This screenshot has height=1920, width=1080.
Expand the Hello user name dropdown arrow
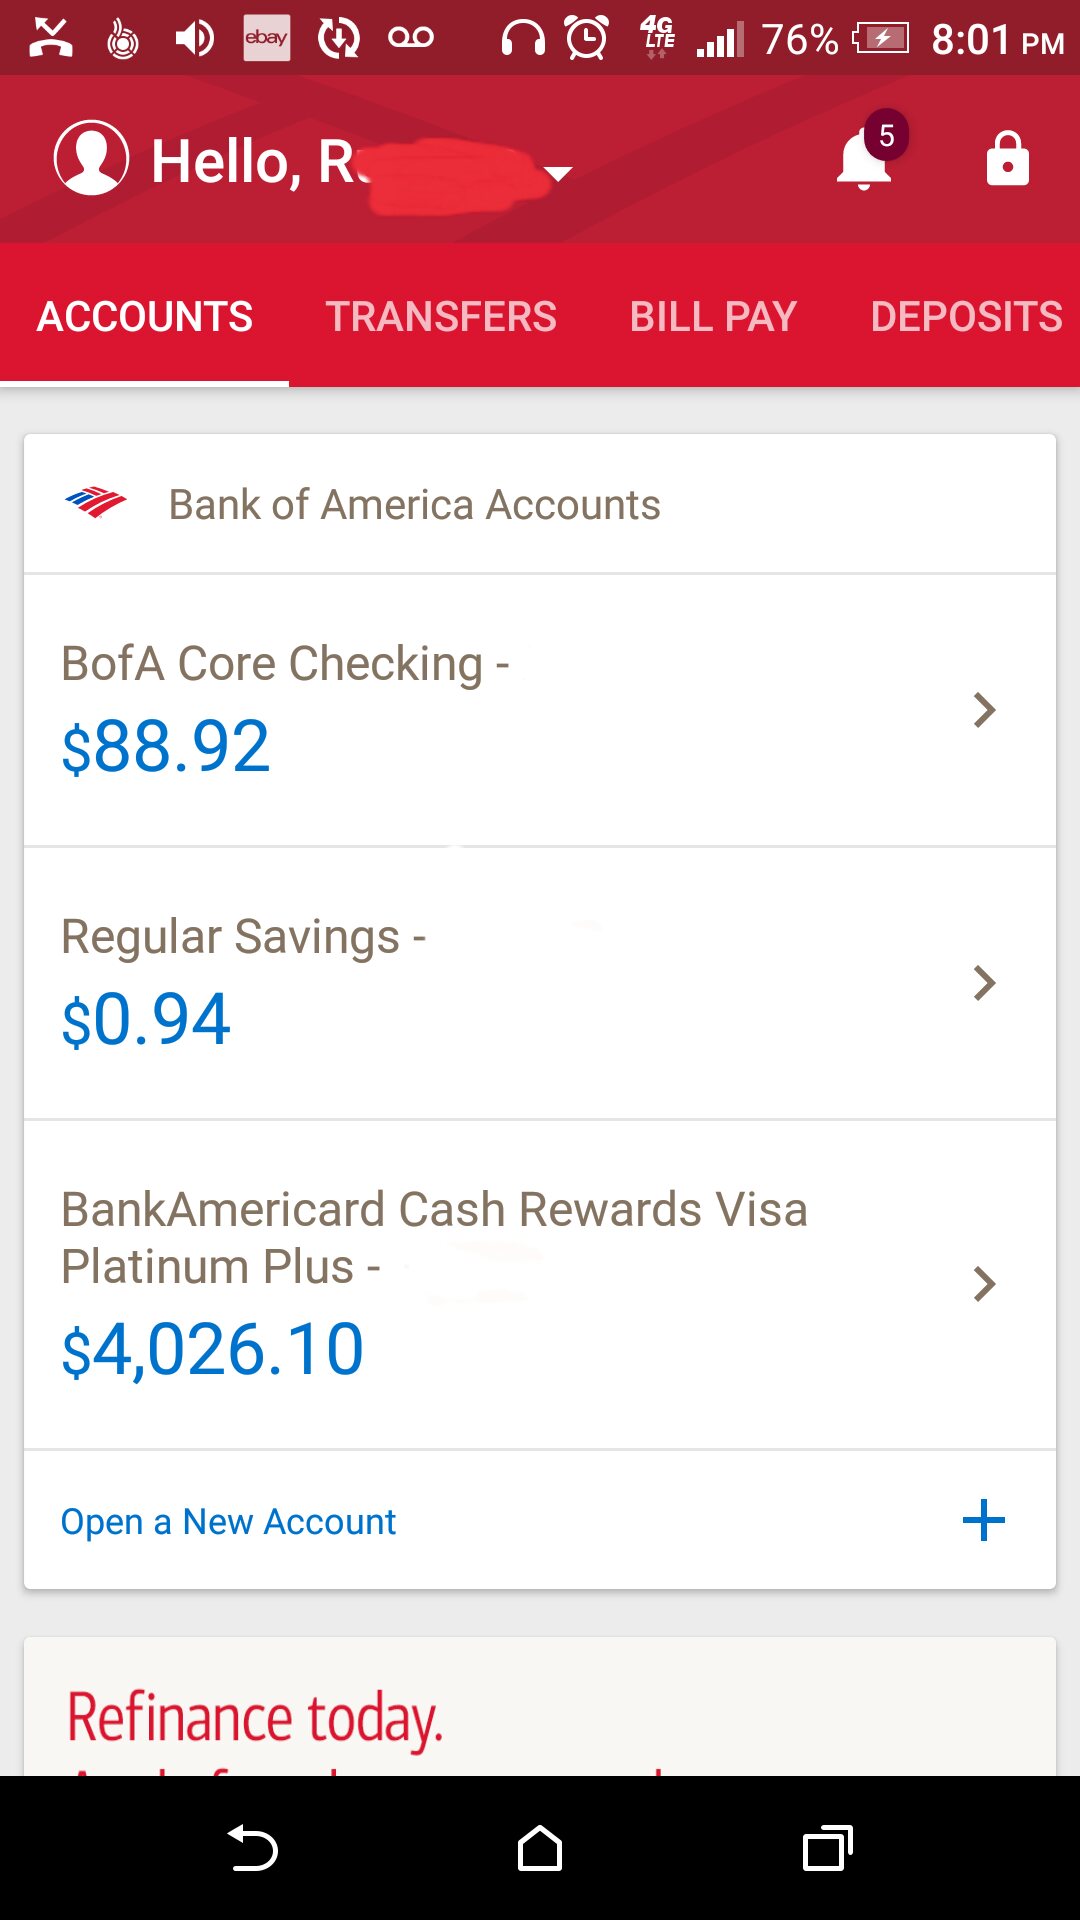[x=558, y=173]
